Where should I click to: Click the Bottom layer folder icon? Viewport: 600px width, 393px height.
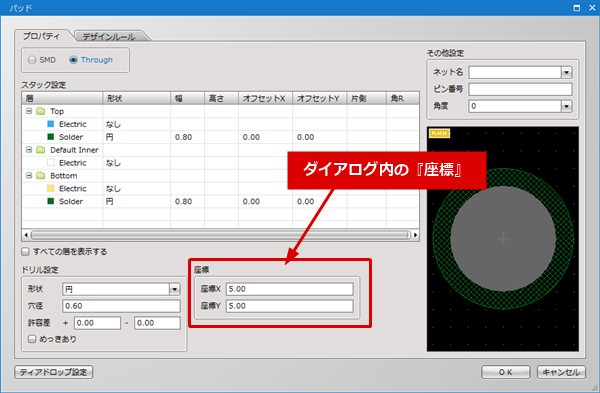click(41, 176)
